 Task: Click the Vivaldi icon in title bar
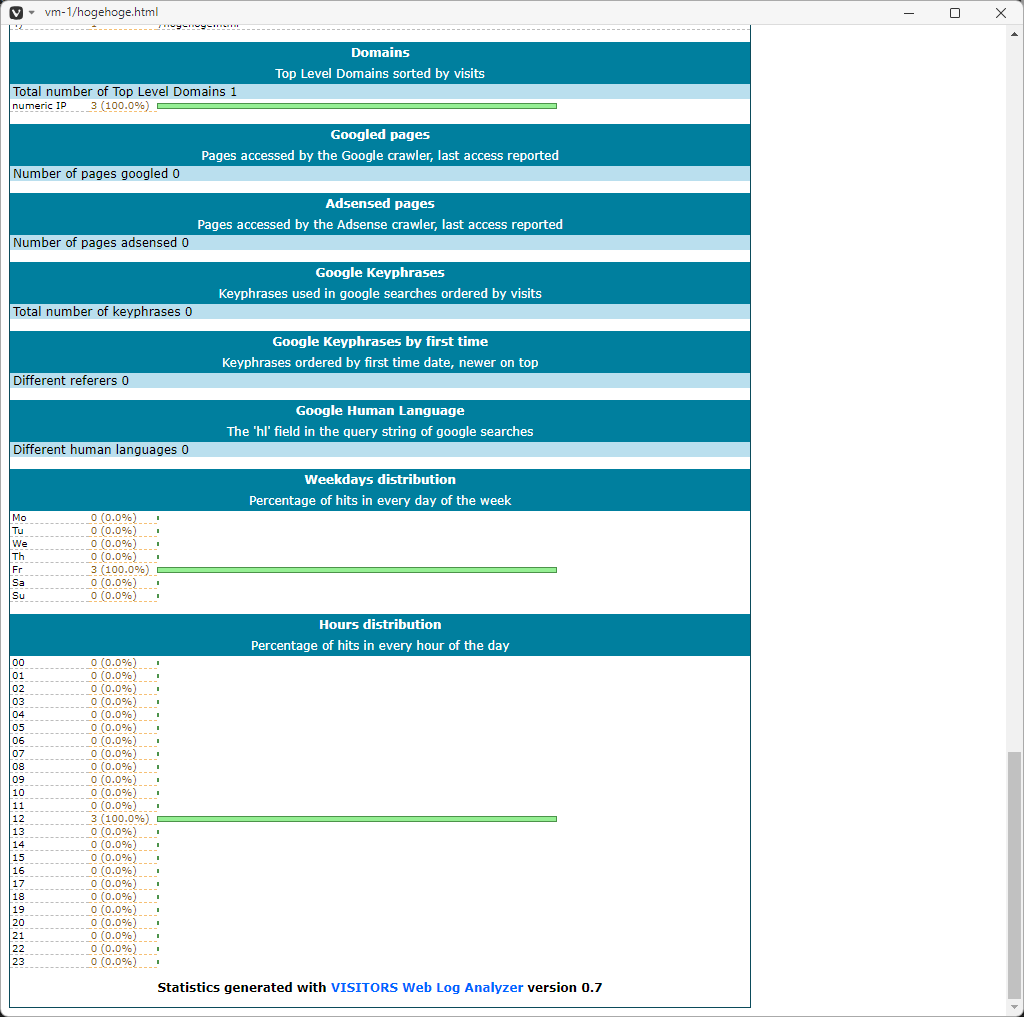[x=16, y=12]
